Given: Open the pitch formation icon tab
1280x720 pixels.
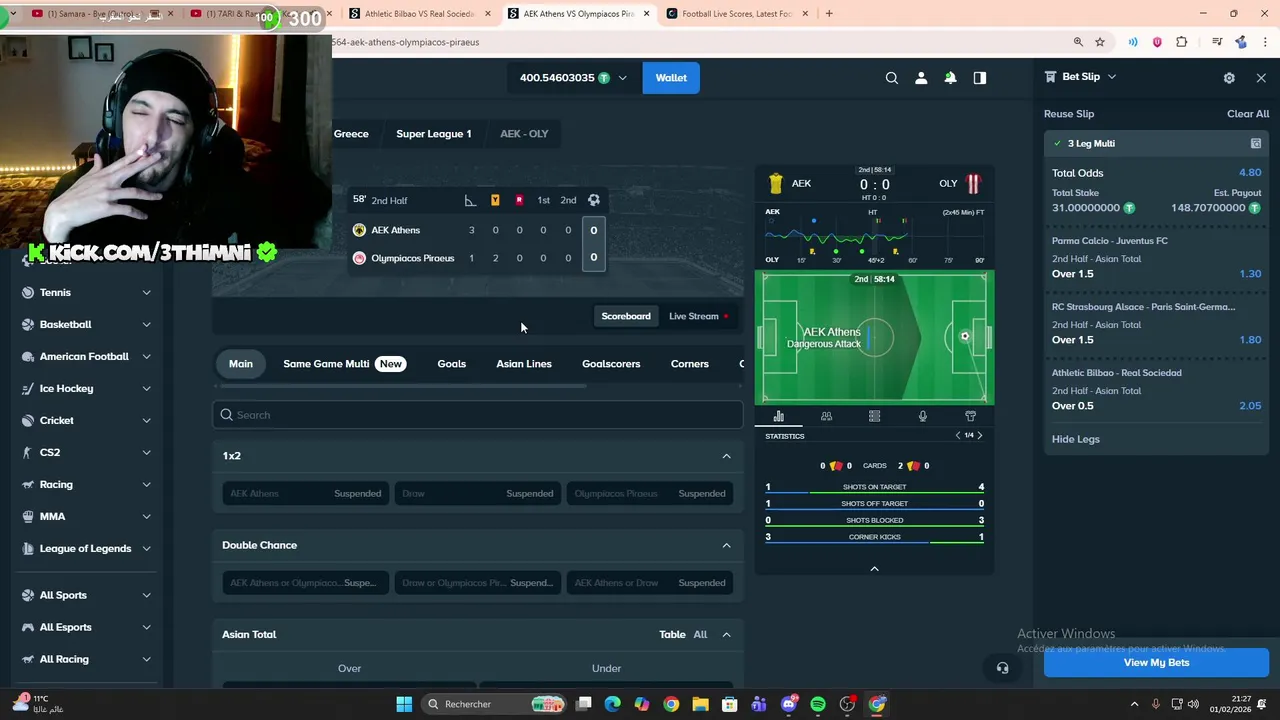Looking at the screenshot, I should pos(874,416).
